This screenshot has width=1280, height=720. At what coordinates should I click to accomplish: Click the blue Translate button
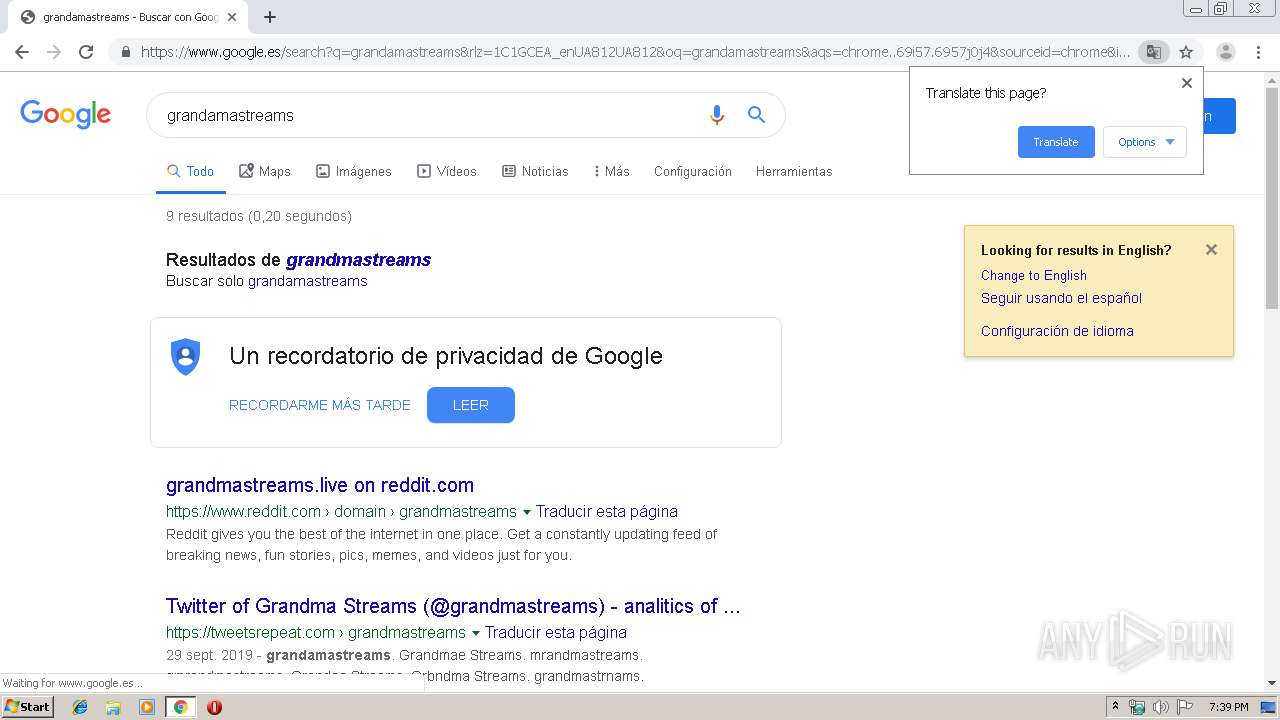[1056, 142]
